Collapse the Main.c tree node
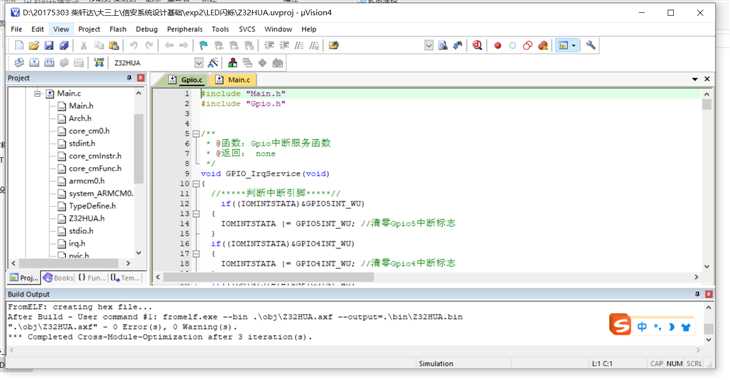Screen dimensions: 730x380 pyautogui.click(x=37, y=94)
